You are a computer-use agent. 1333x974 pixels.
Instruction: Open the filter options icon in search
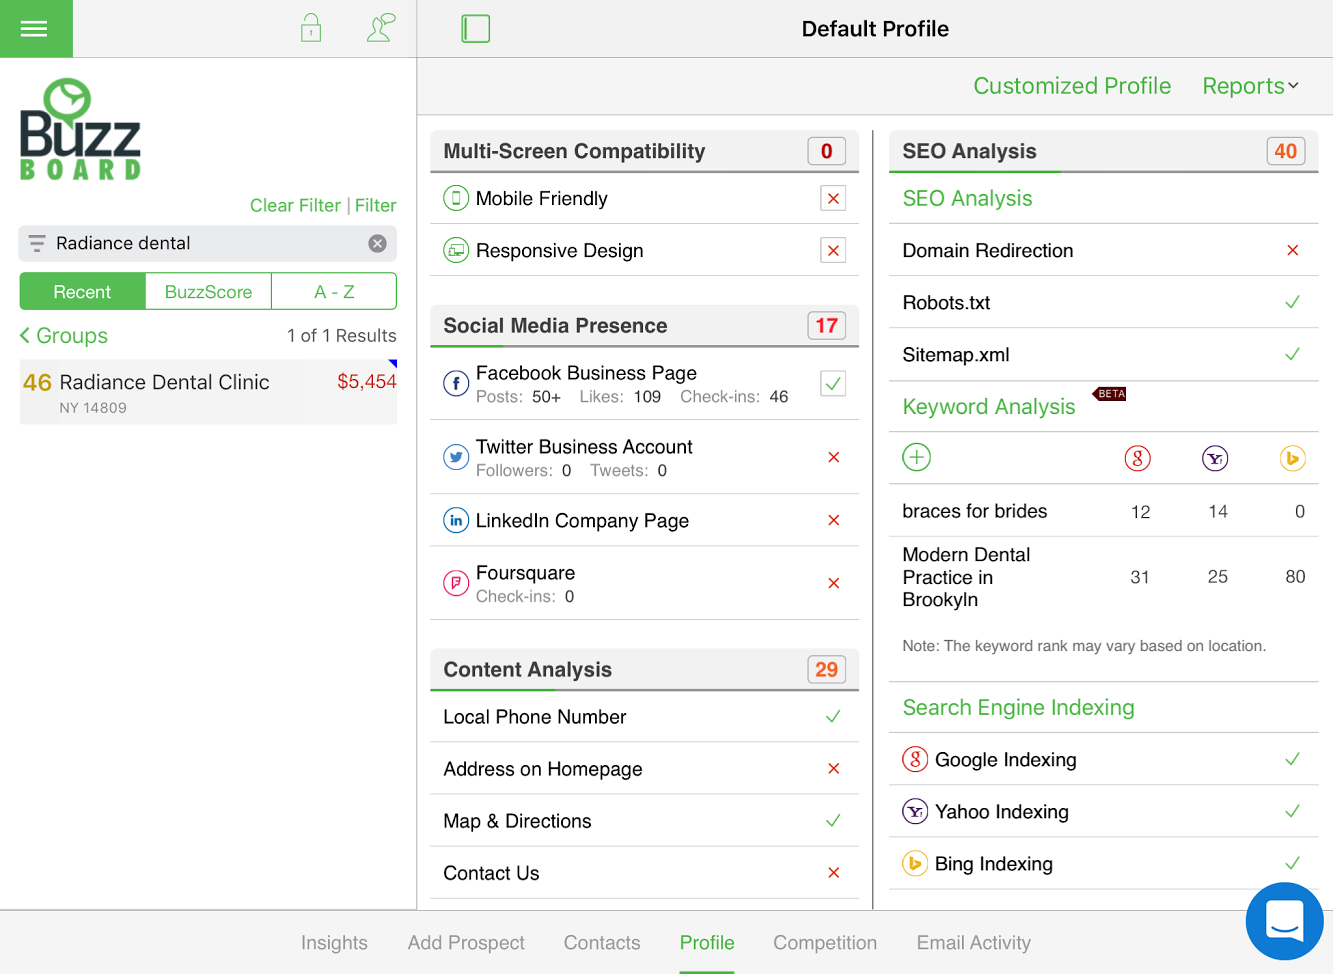click(37, 243)
